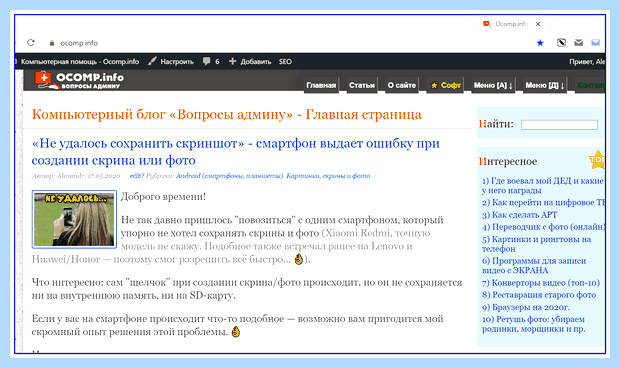Click the Привет account greeting
This screenshot has height=368, width=620.
tap(587, 62)
